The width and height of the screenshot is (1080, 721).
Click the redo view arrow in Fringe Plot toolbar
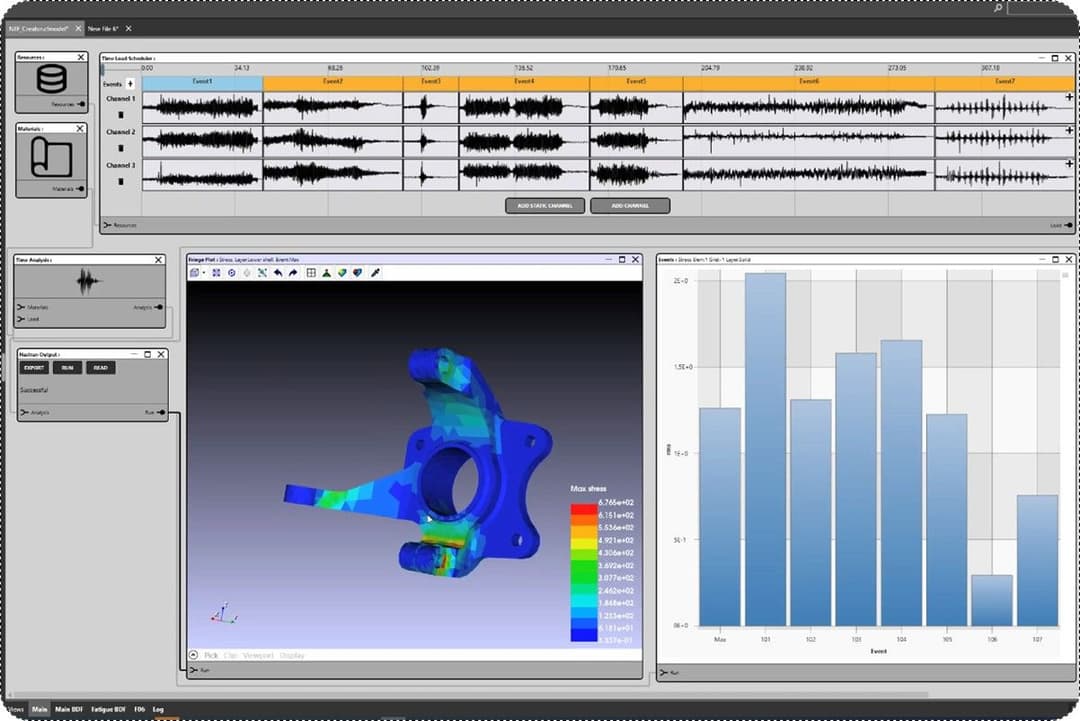[293, 272]
